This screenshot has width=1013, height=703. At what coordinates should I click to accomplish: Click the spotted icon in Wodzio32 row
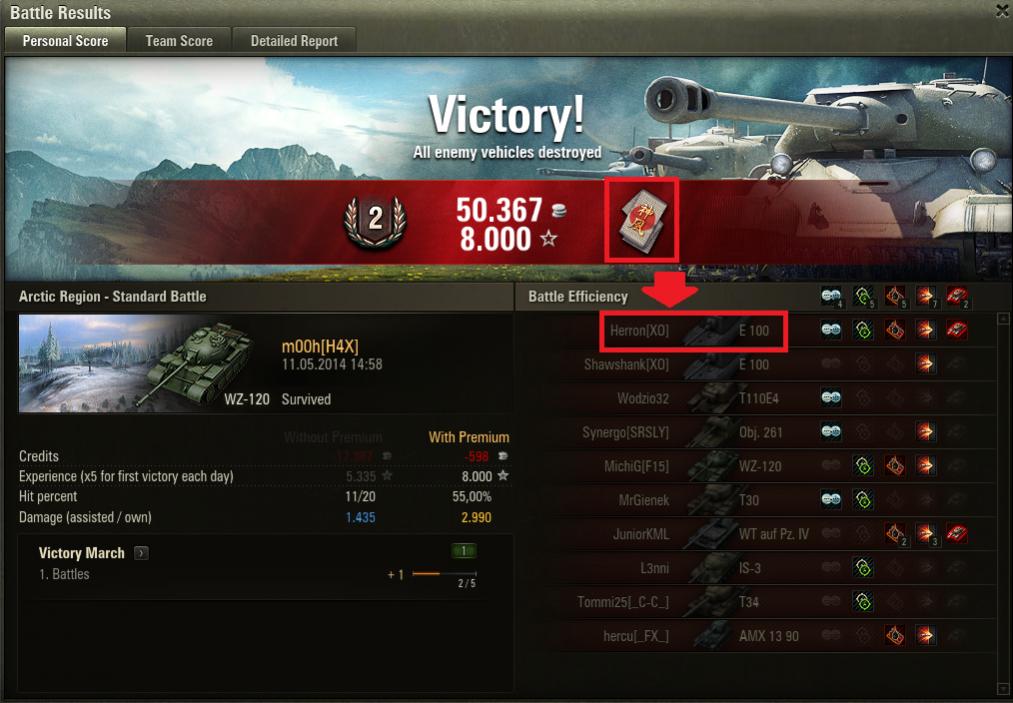(x=831, y=397)
